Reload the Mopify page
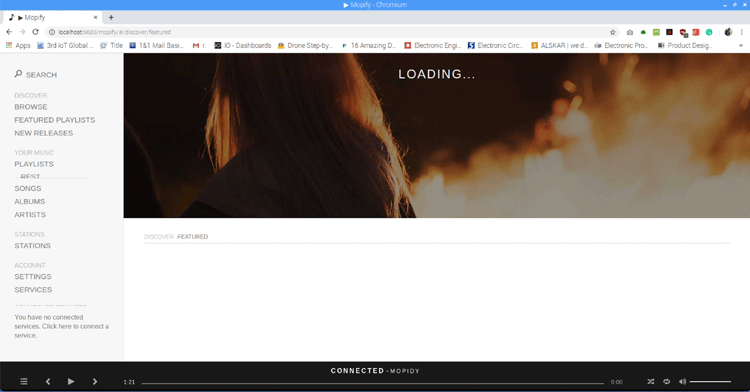The image size is (750, 392). tap(35, 32)
